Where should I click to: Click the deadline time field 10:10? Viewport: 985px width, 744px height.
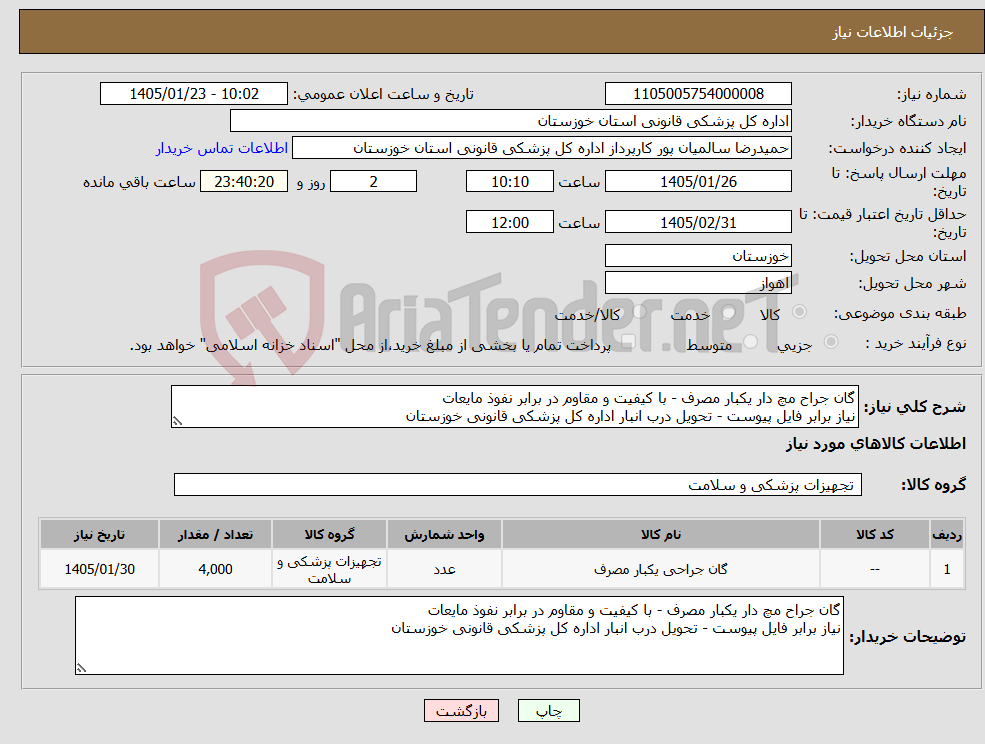pos(509,182)
